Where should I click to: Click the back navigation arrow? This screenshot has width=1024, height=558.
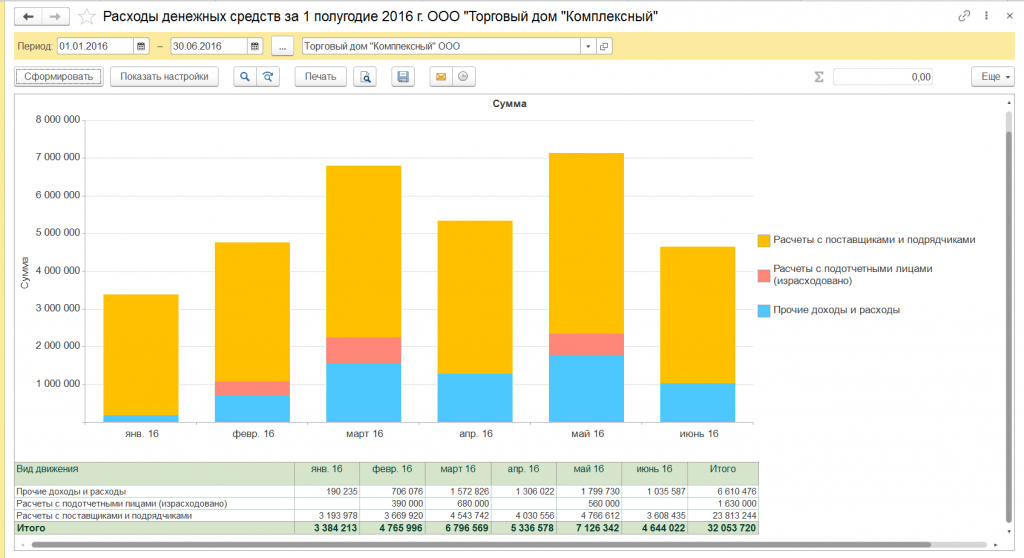coord(27,17)
